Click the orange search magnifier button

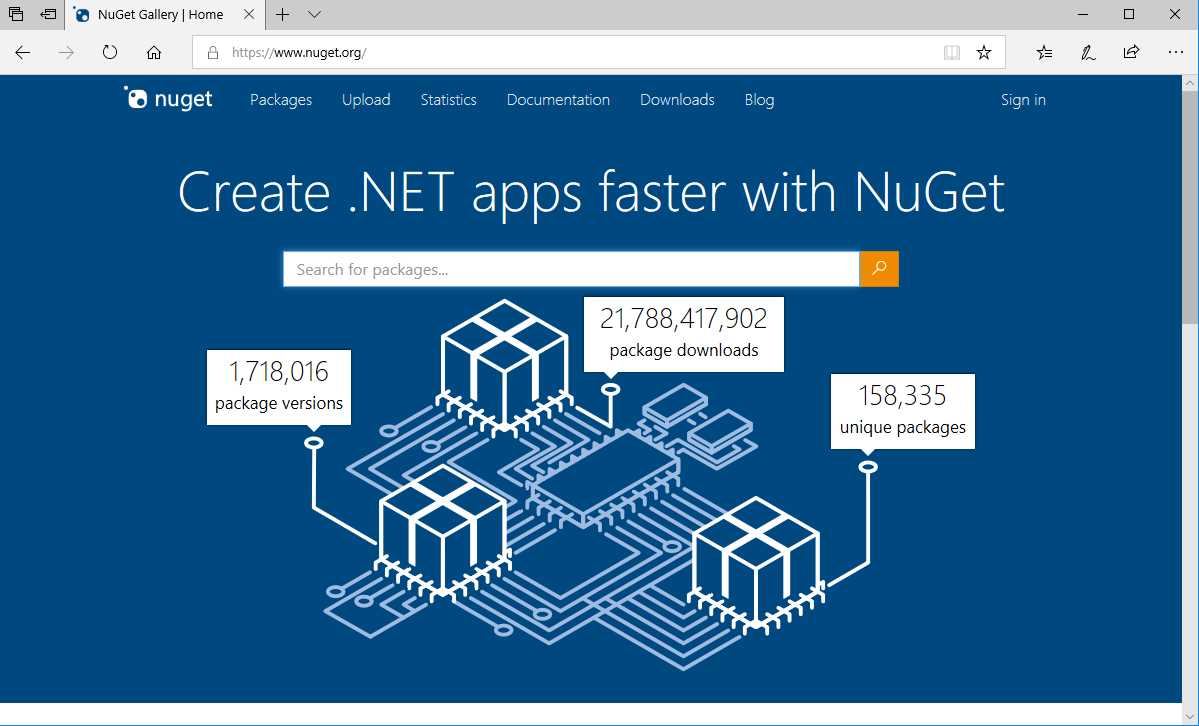(x=878, y=268)
